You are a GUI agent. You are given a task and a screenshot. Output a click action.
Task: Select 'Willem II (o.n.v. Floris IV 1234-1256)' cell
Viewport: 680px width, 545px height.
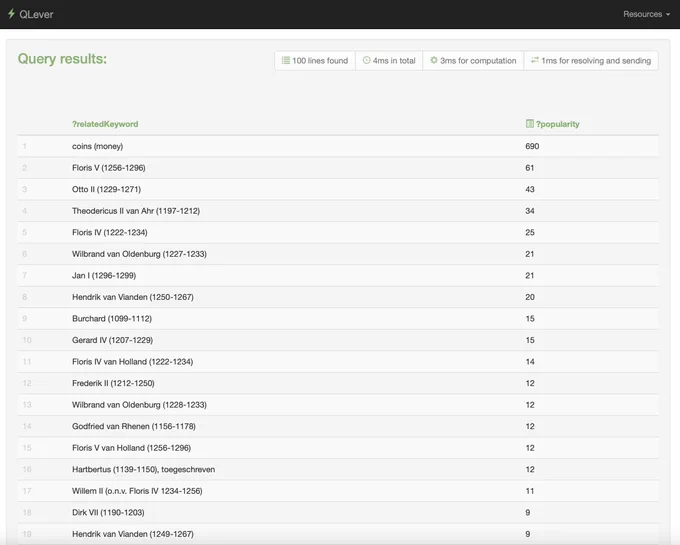(137, 491)
